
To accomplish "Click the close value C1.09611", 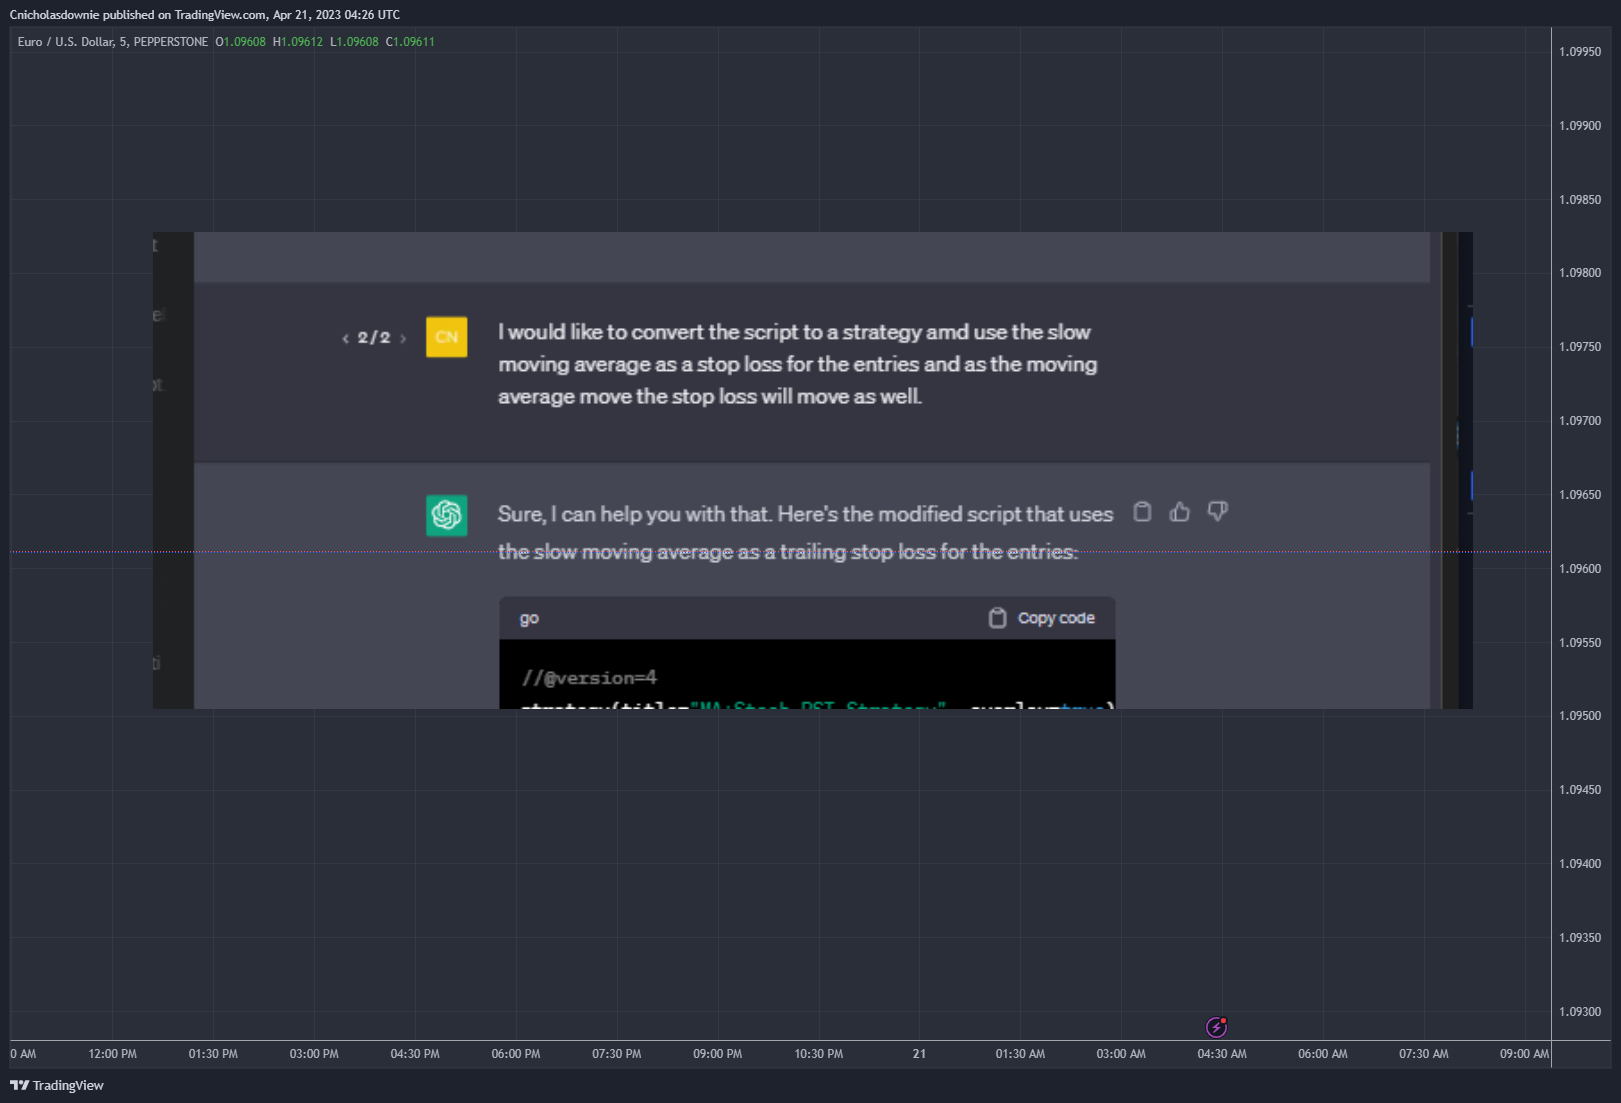I will tap(410, 42).
